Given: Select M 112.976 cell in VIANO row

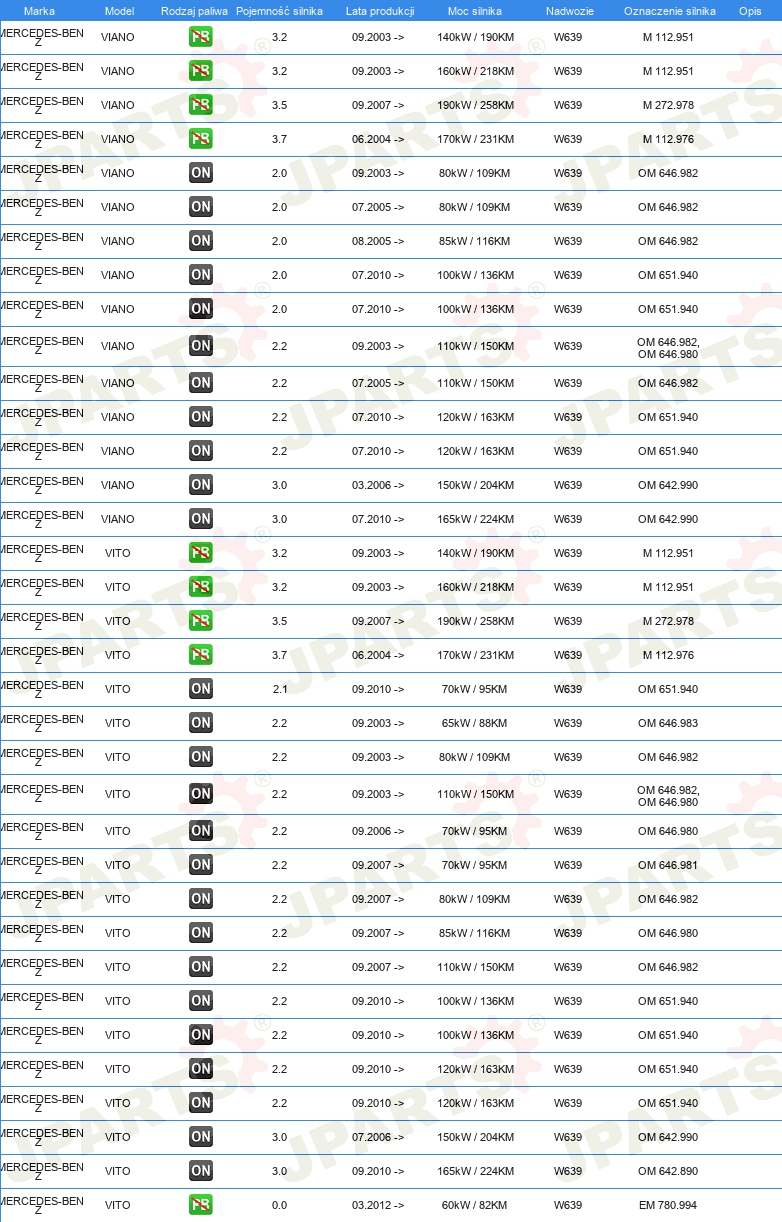Looking at the screenshot, I should click(x=668, y=139).
